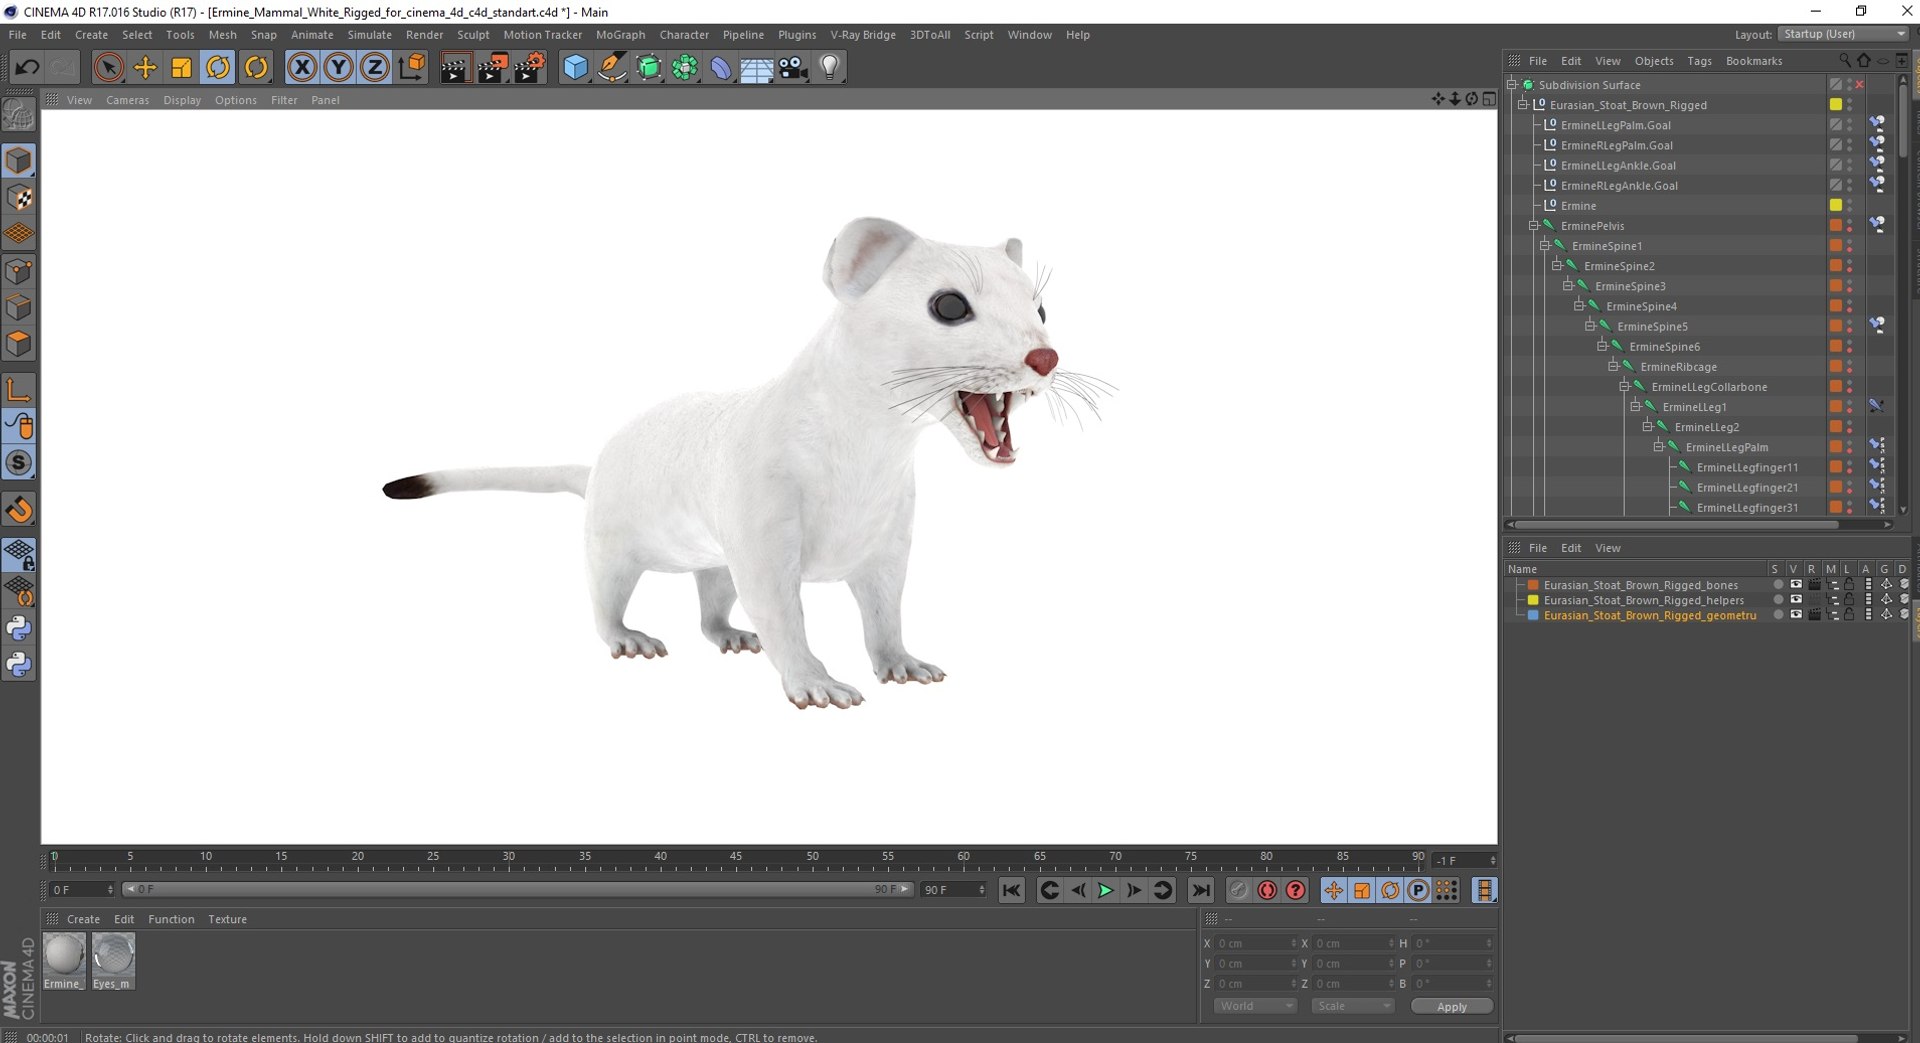Switch to Texture mode in the sidebar
1920x1043 pixels.
[x=19, y=197]
